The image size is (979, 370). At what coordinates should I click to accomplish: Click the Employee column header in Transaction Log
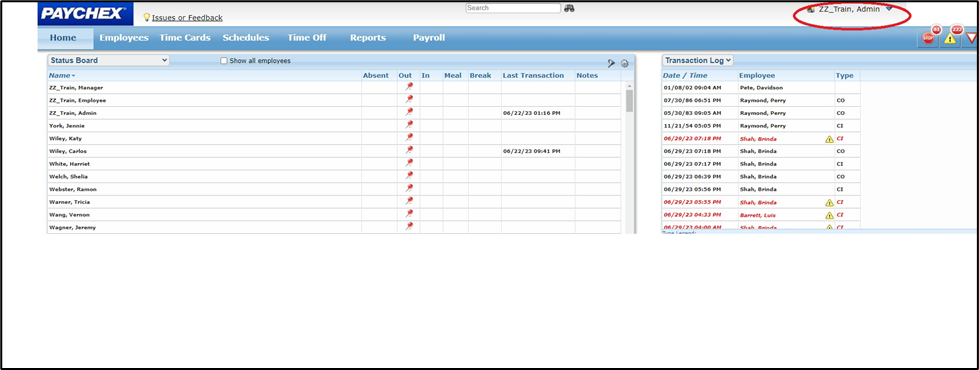[757, 75]
